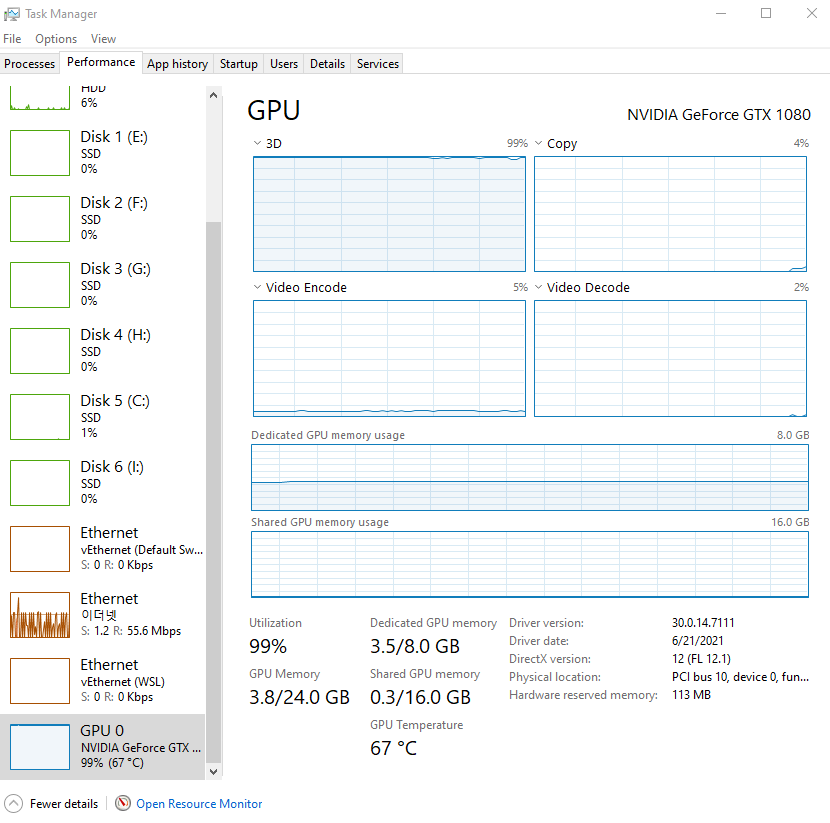The image size is (830, 823).
Task: Select Disk 5 (C:) in sidebar
Action: (x=103, y=417)
